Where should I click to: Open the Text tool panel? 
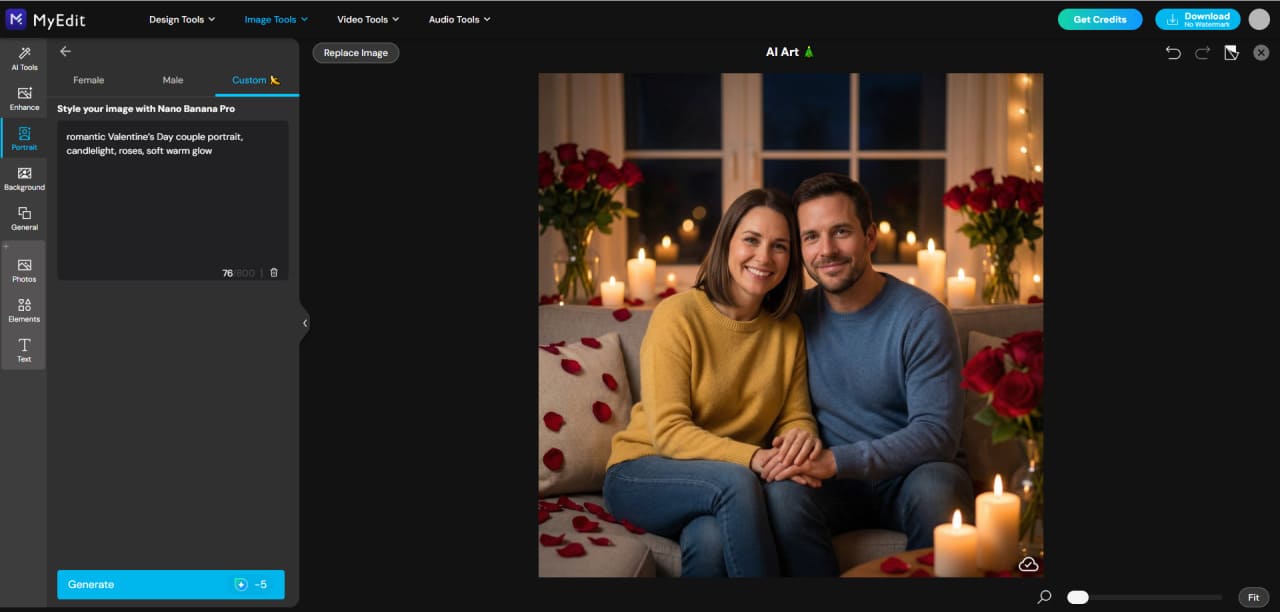[x=24, y=350]
